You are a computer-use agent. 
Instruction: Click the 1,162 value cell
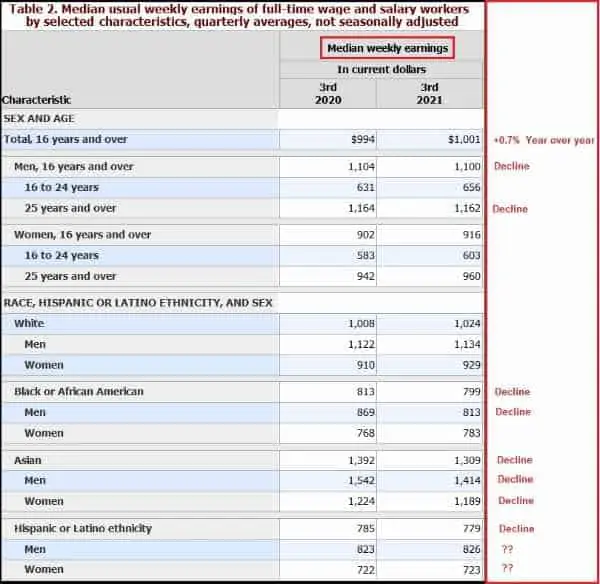click(x=430, y=208)
